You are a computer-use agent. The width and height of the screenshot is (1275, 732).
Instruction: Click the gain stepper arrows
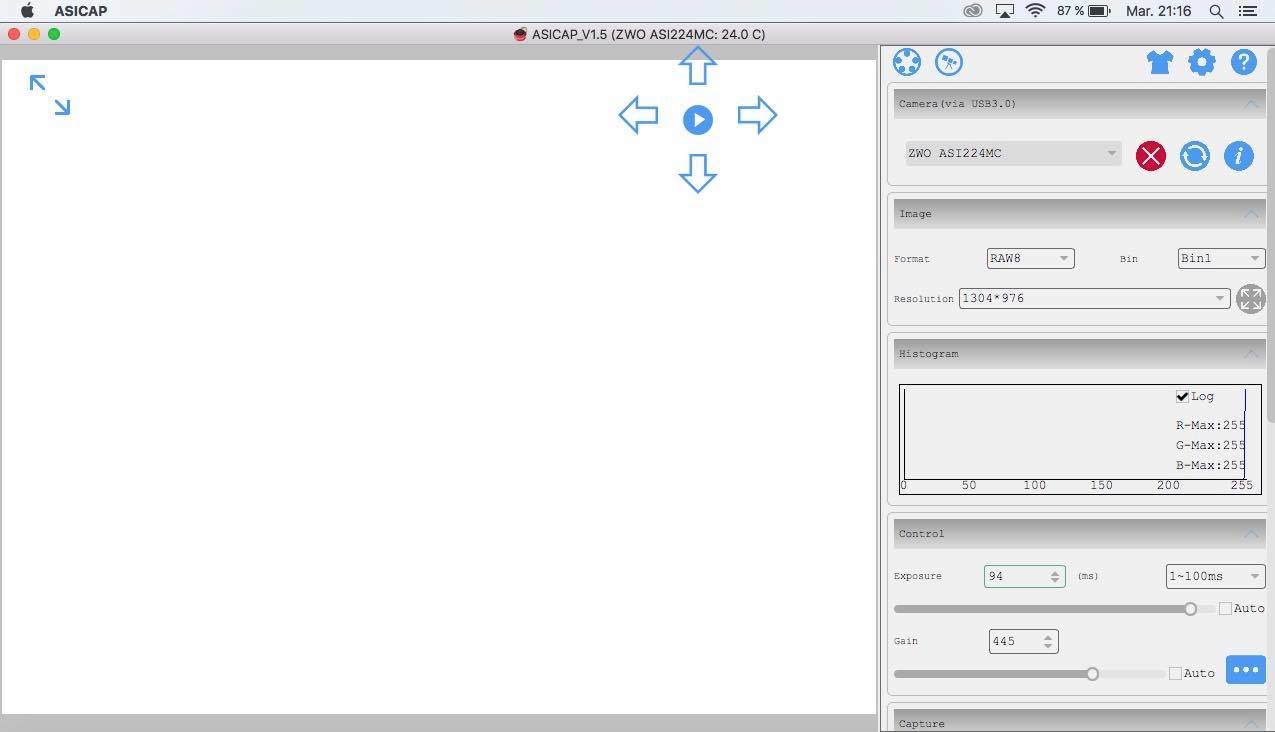1048,641
